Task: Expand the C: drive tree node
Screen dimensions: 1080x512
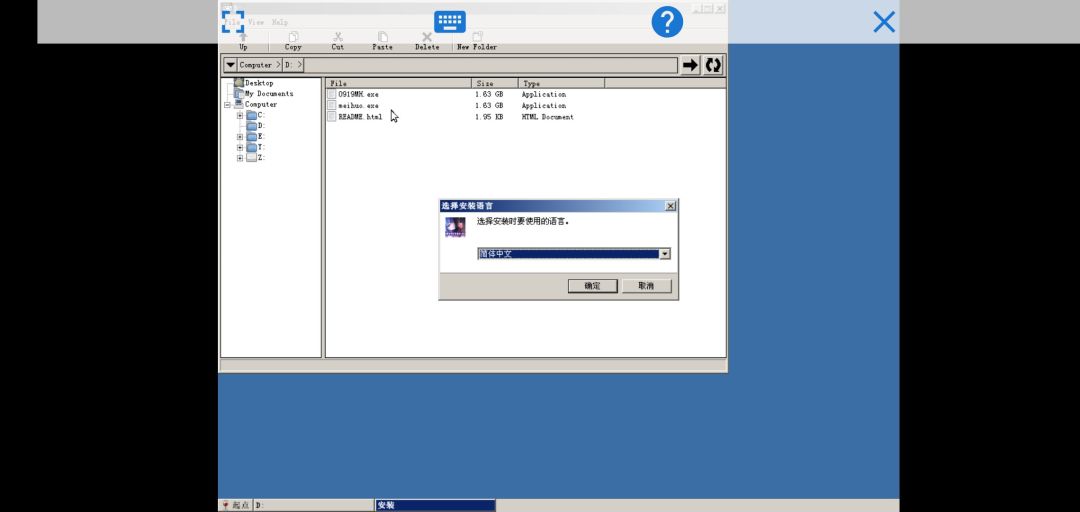Action: (x=240, y=115)
